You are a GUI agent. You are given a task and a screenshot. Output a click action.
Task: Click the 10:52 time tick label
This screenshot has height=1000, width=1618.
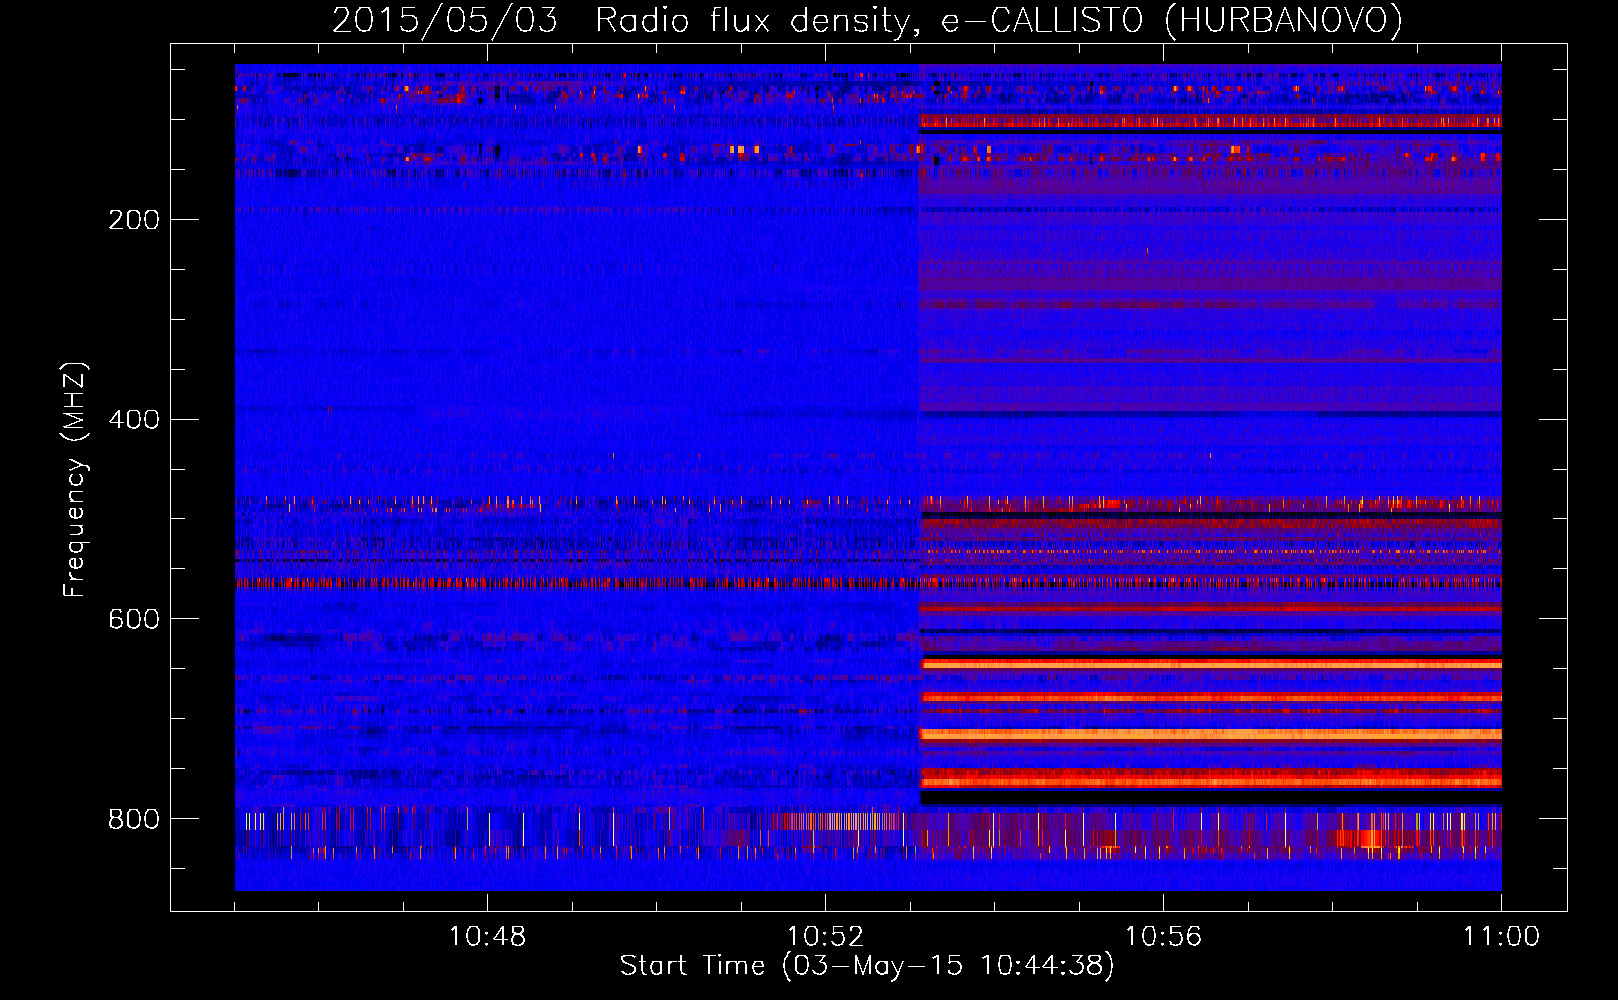[825, 937]
